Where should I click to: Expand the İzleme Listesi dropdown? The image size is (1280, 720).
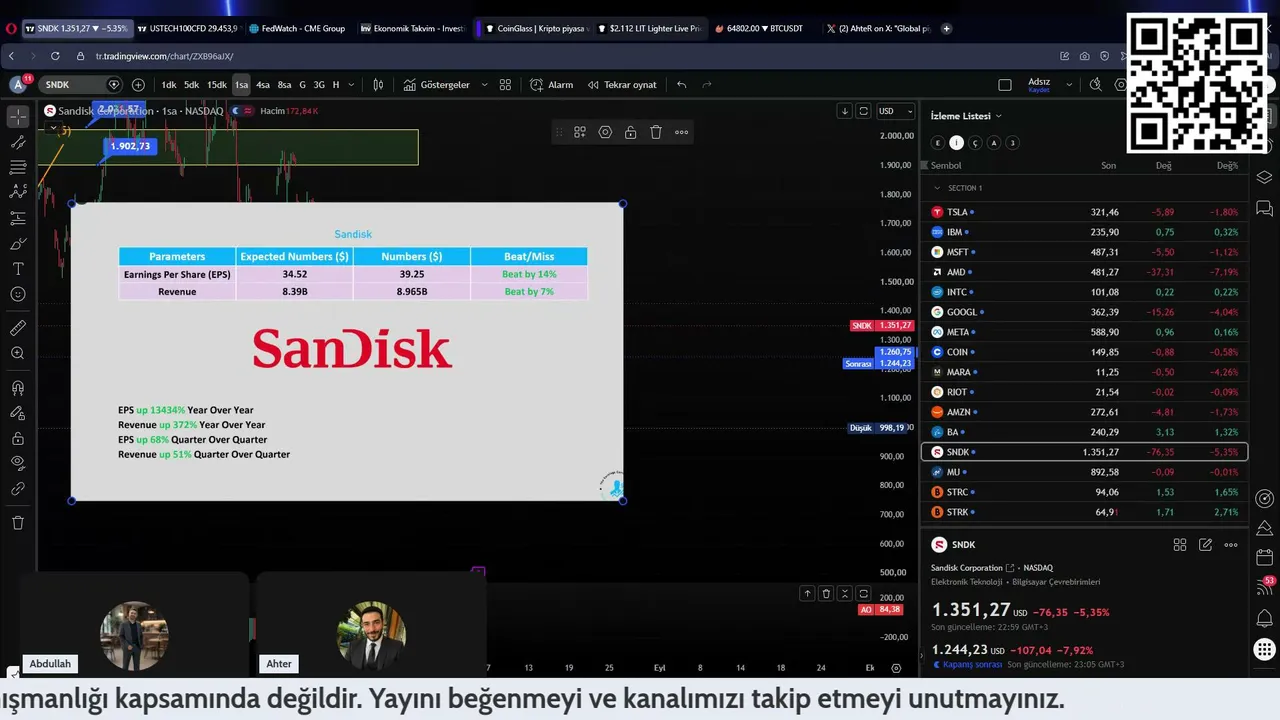[967, 116]
